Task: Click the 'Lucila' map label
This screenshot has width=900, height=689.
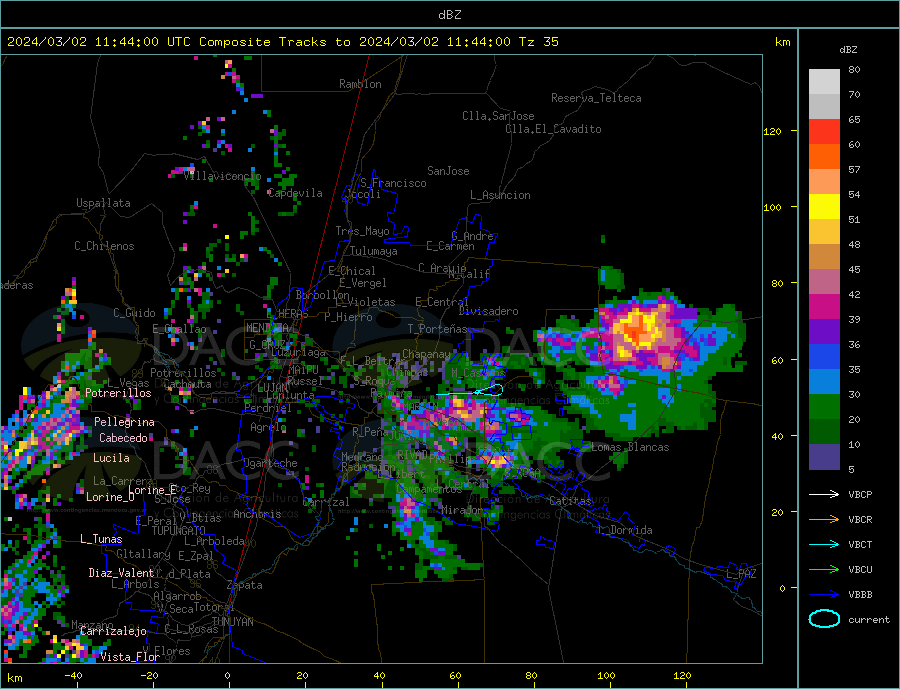Action: pos(111,458)
